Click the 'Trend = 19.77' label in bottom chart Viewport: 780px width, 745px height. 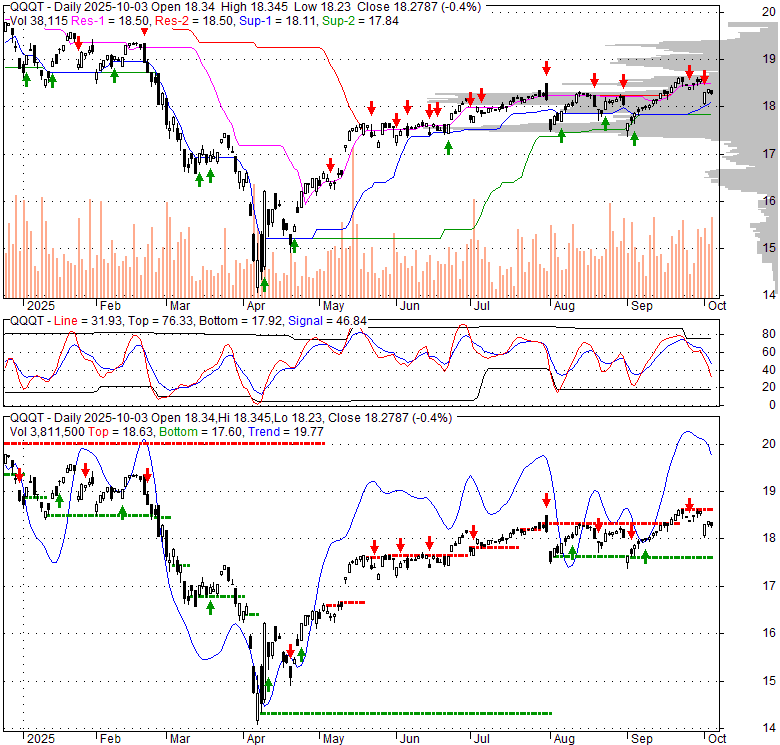[286, 432]
